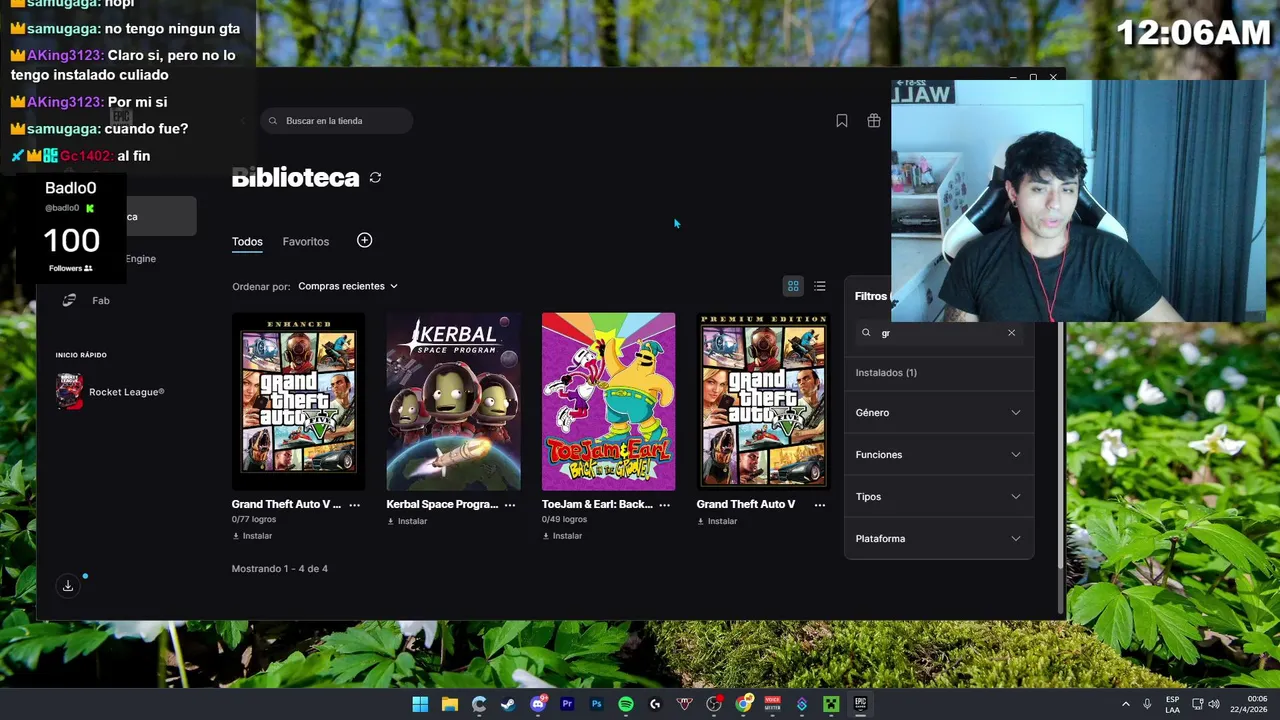Image resolution: width=1280 pixels, height=720 pixels.
Task: Install Kerbal Space Program
Action: (407, 521)
